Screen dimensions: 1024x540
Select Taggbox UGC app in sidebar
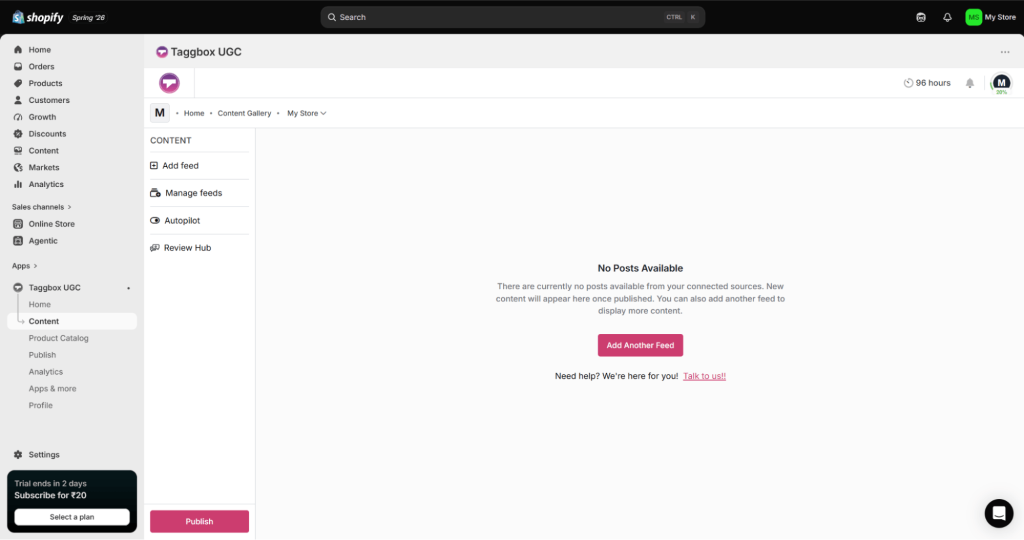[54, 287]
